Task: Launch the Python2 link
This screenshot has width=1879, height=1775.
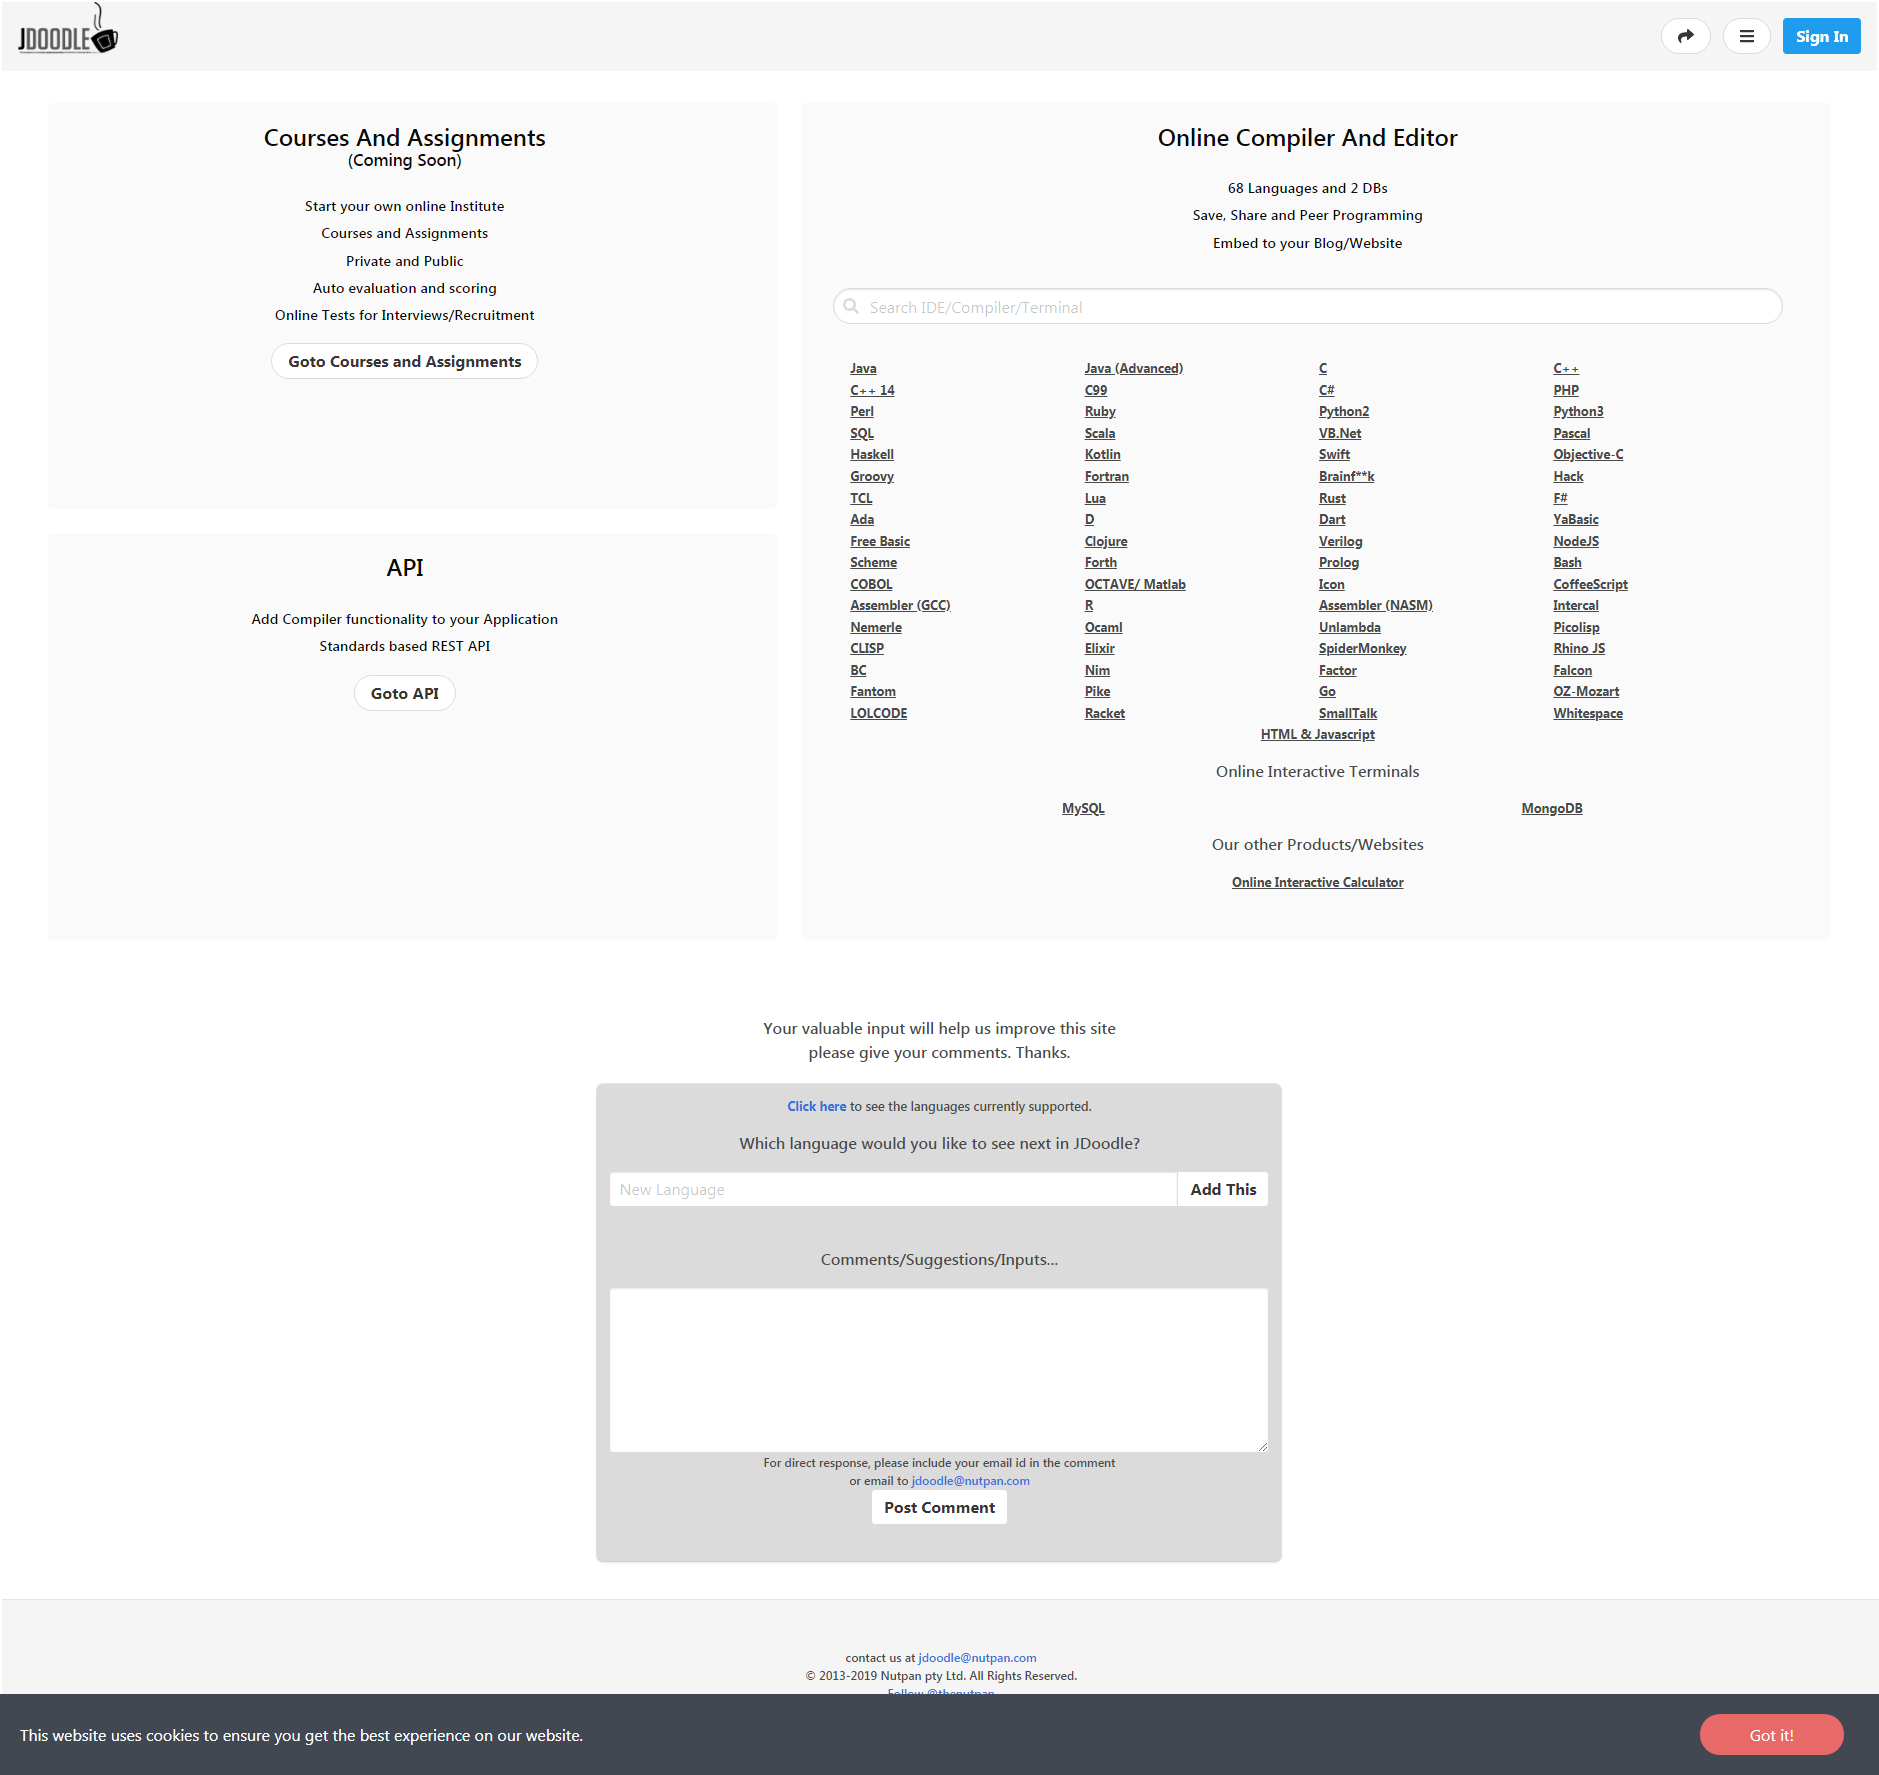Action: coord(1343,412)
